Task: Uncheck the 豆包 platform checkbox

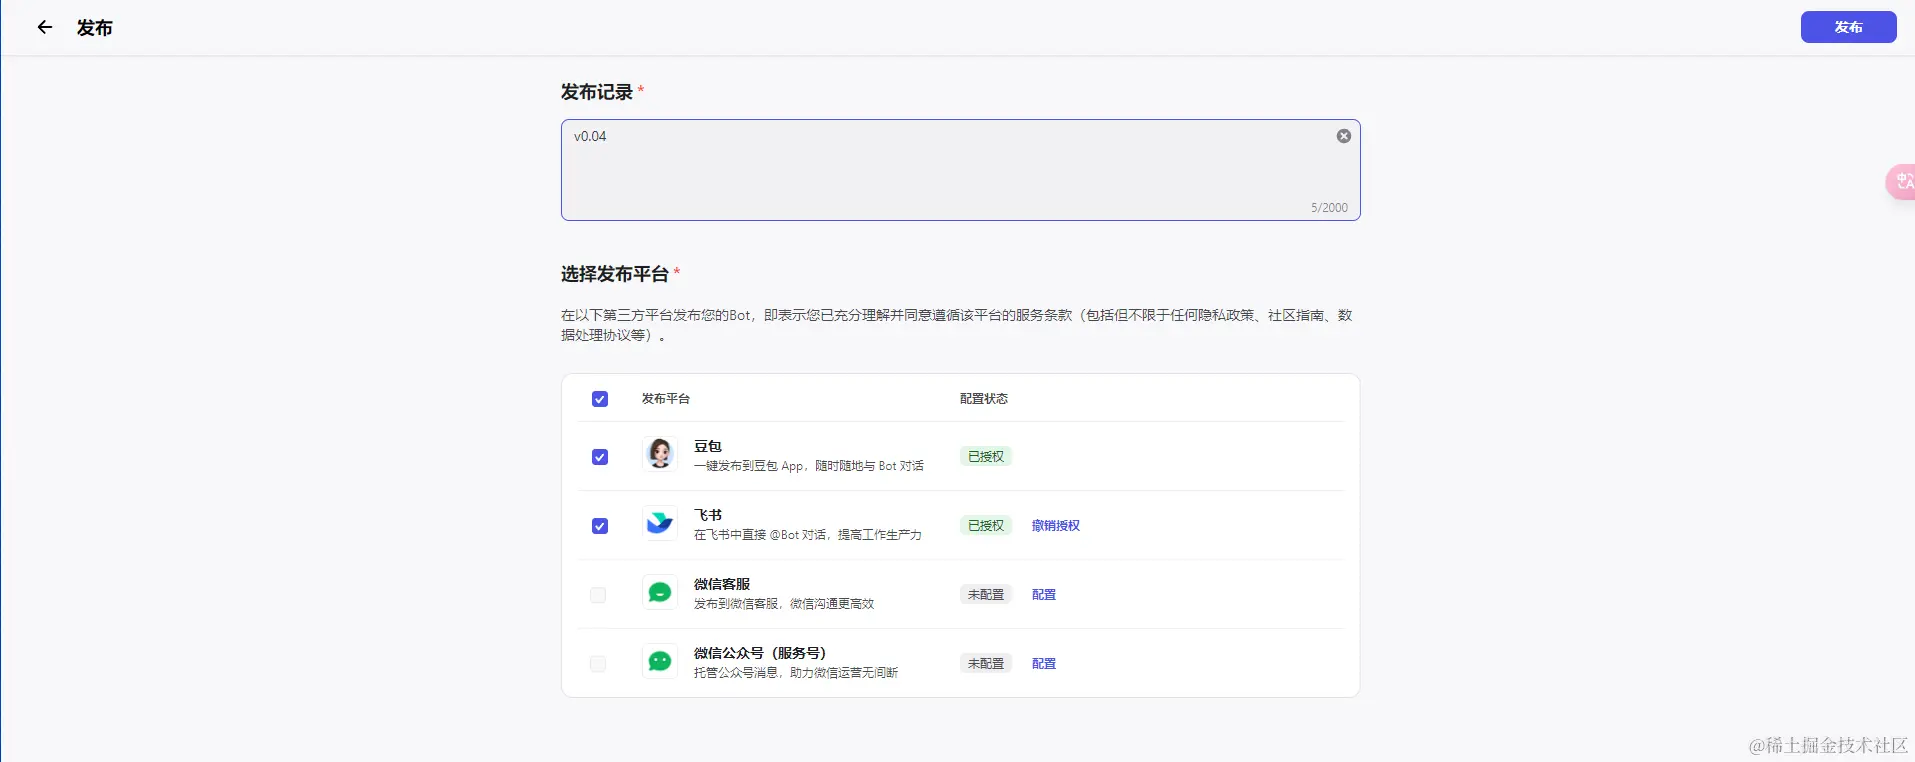Action: 600,457
